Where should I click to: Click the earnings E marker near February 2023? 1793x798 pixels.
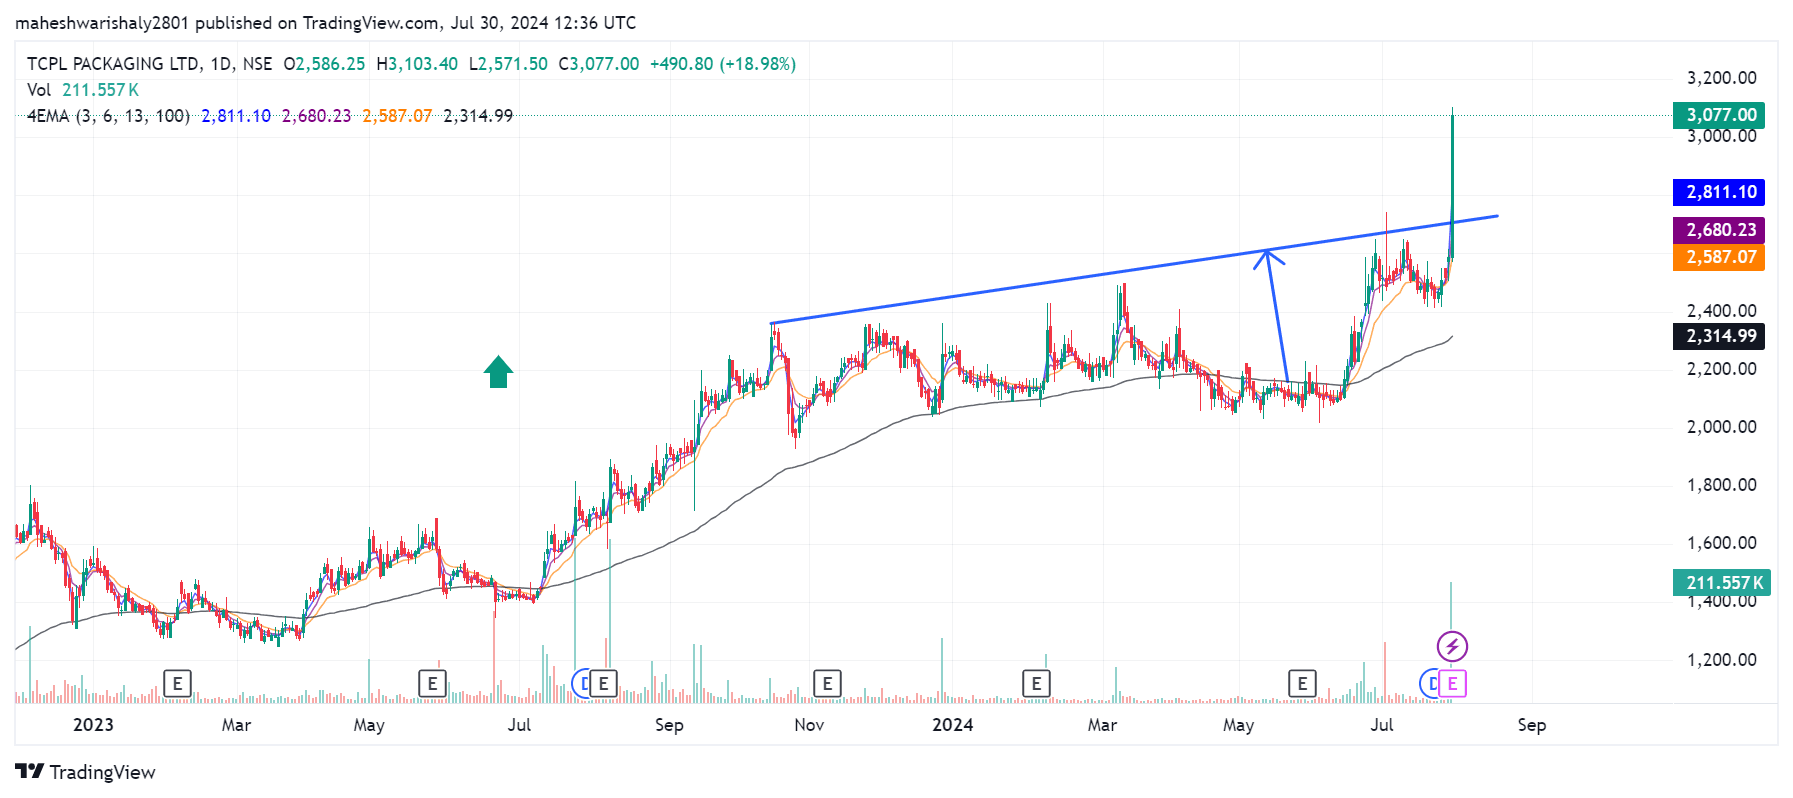177,684
